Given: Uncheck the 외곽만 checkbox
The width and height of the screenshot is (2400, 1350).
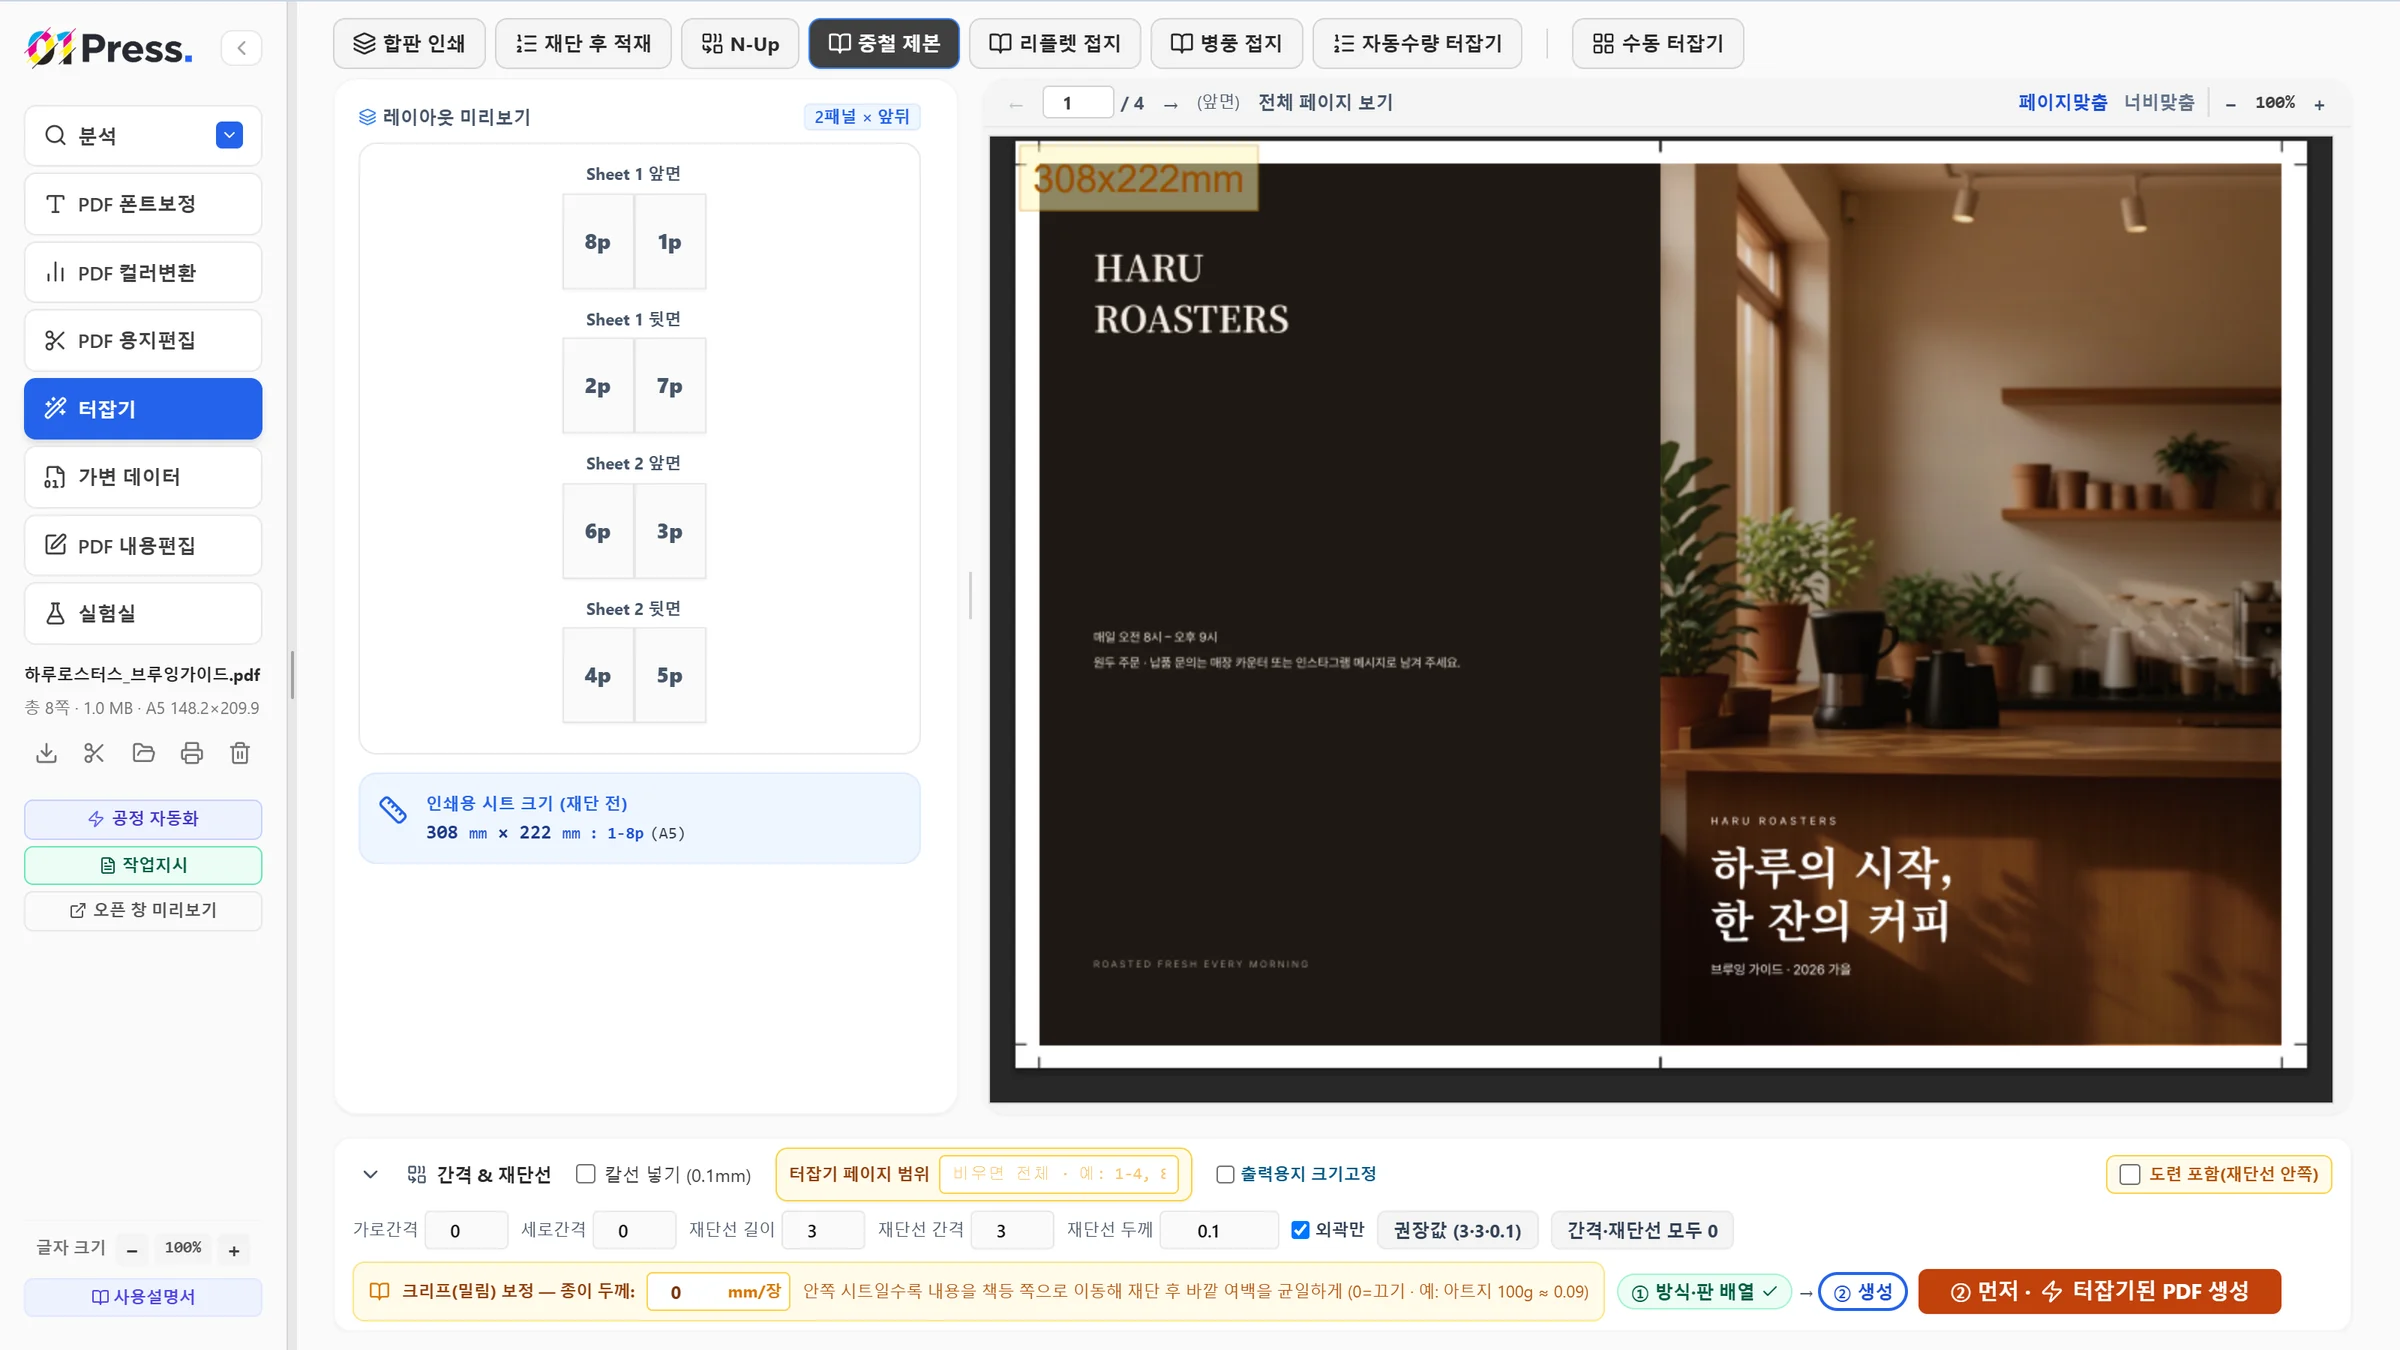Looking at the screenshot, I should click(x=1300, y=1230).
